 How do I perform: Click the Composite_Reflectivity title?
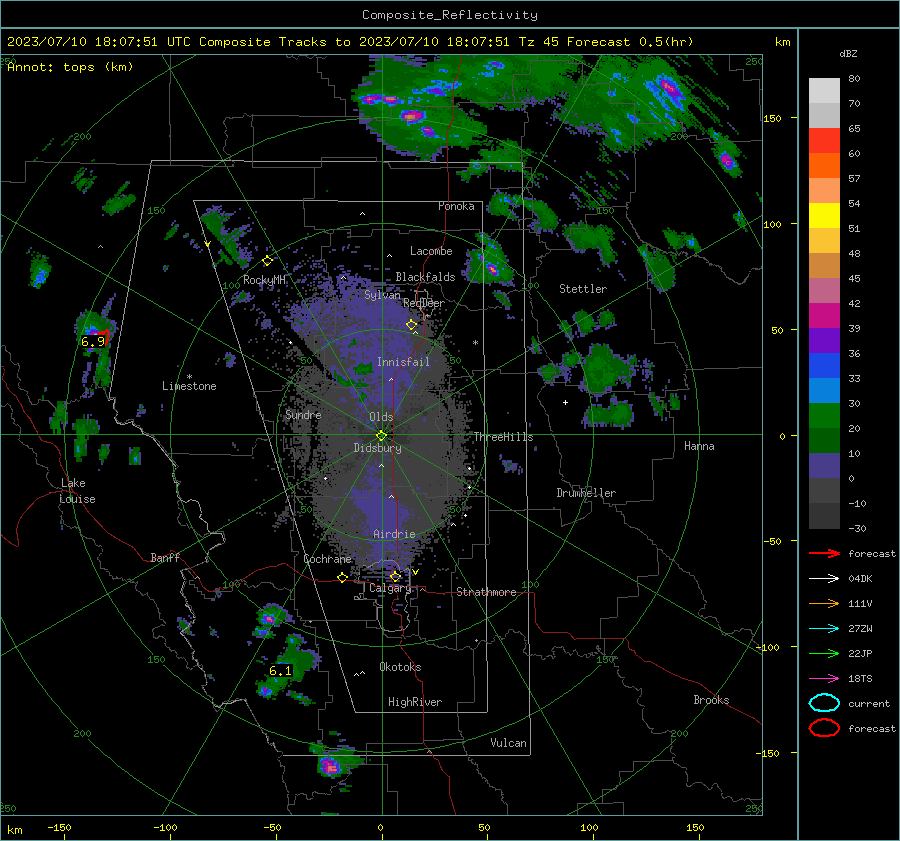(x=449, y=15)
